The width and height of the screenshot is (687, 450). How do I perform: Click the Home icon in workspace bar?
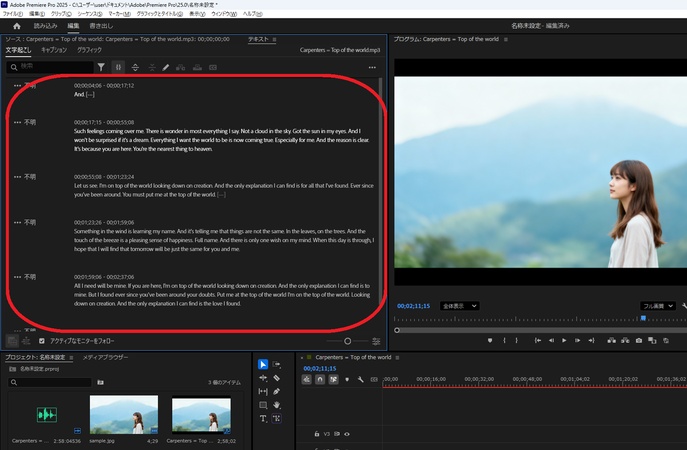tap(17, 26)
